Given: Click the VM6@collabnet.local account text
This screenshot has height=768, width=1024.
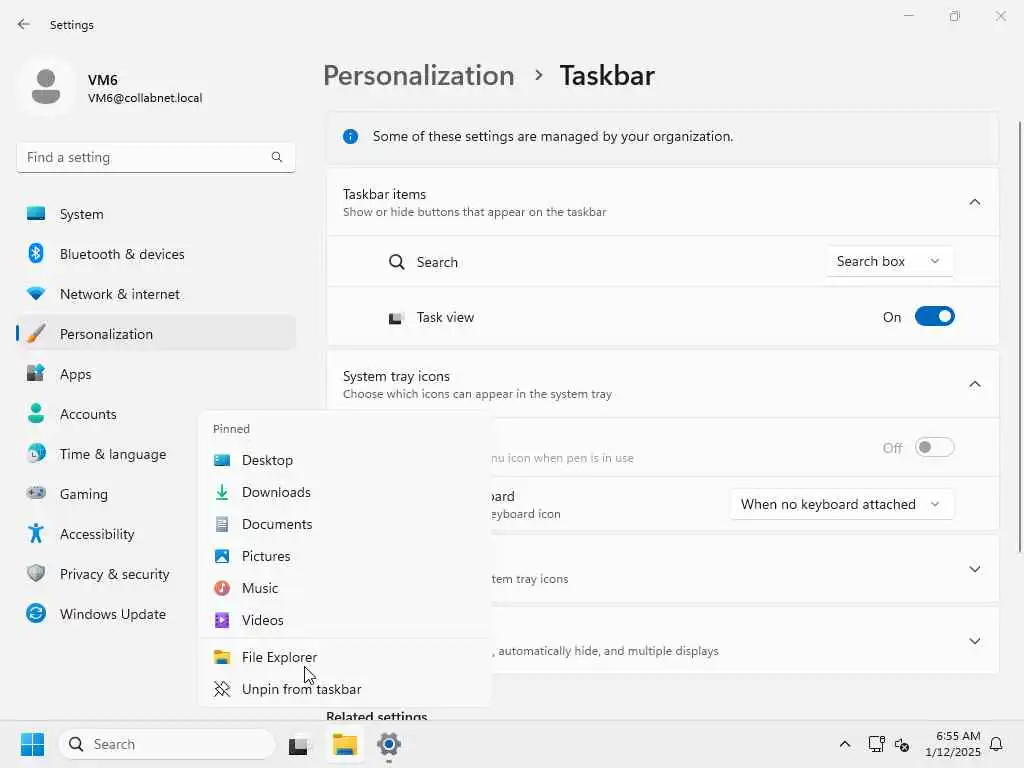Looking at the screenshot, I should click(145, 98).
